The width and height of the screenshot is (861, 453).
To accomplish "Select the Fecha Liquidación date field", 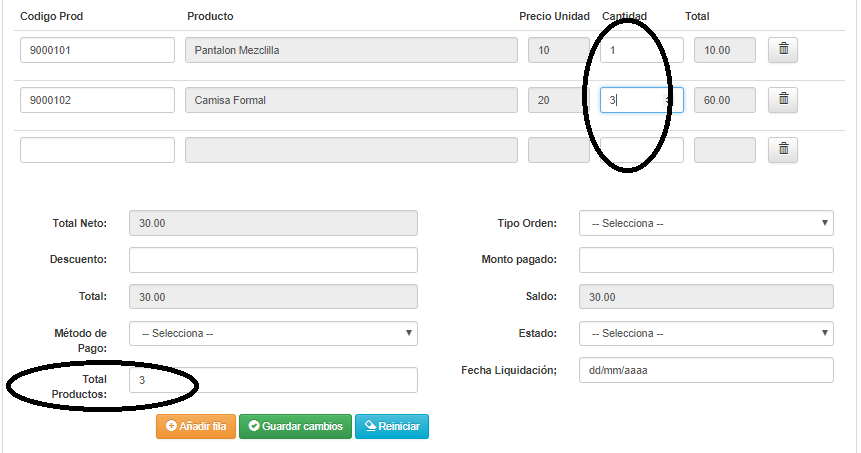I will coord(706,370).
